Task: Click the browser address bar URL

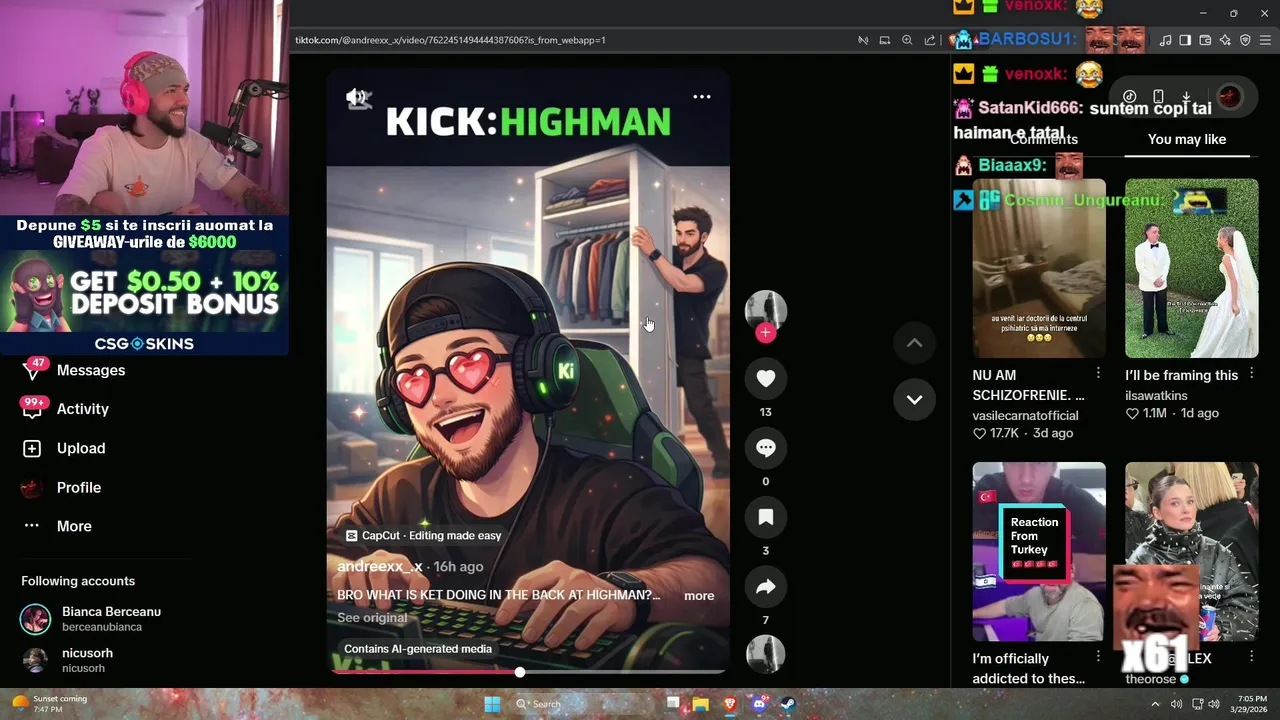Action: point(450,40)
